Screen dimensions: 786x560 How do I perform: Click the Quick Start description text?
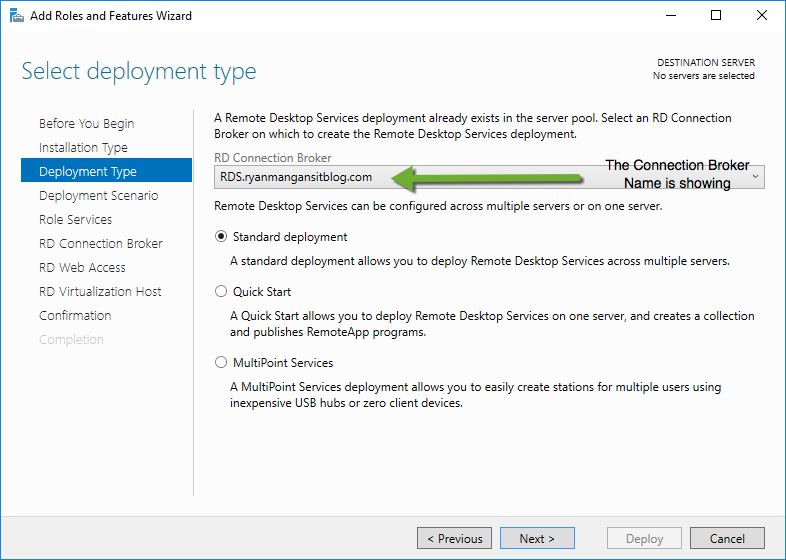(492, 324)
